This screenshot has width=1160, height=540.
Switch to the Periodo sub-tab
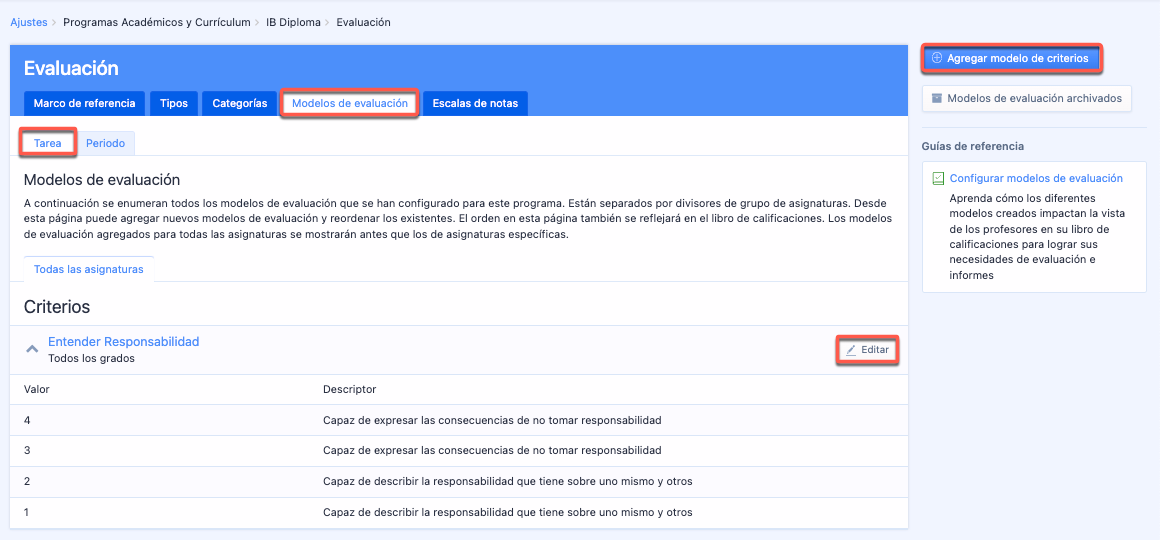click(x=105, y=143)
